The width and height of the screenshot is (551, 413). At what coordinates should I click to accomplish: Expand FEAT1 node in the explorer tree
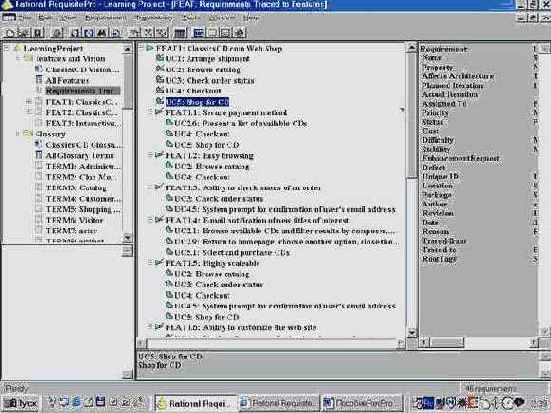coord(29,102)
